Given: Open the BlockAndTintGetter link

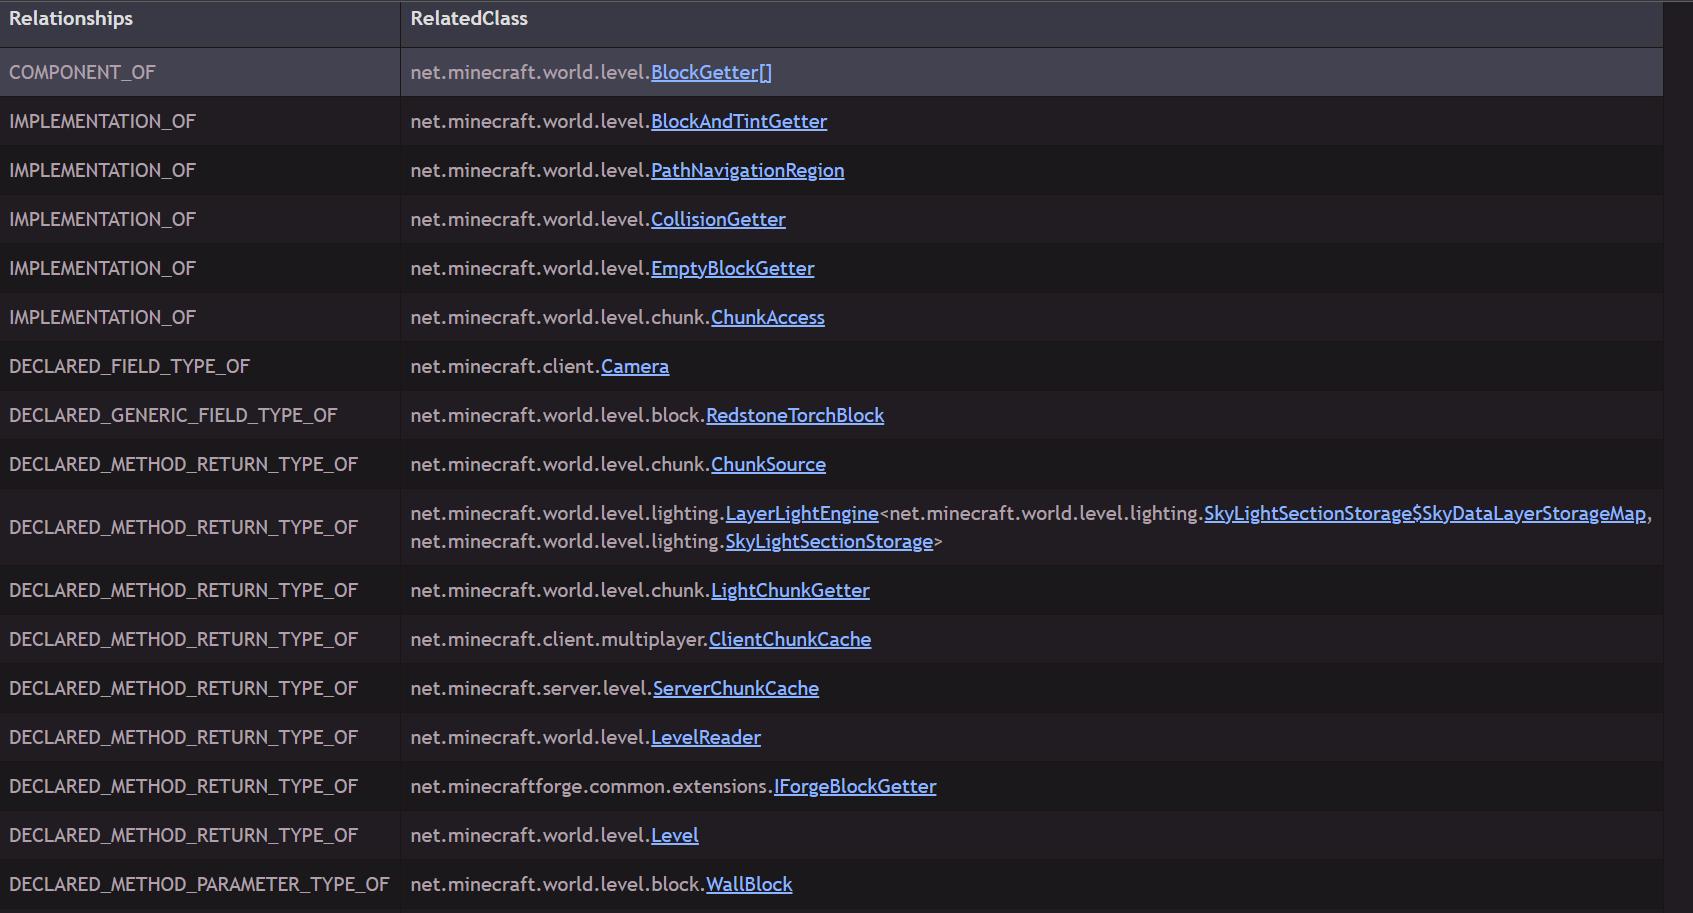Looking at the screenshot, I should pyautogui.click(x=738, y=121).
